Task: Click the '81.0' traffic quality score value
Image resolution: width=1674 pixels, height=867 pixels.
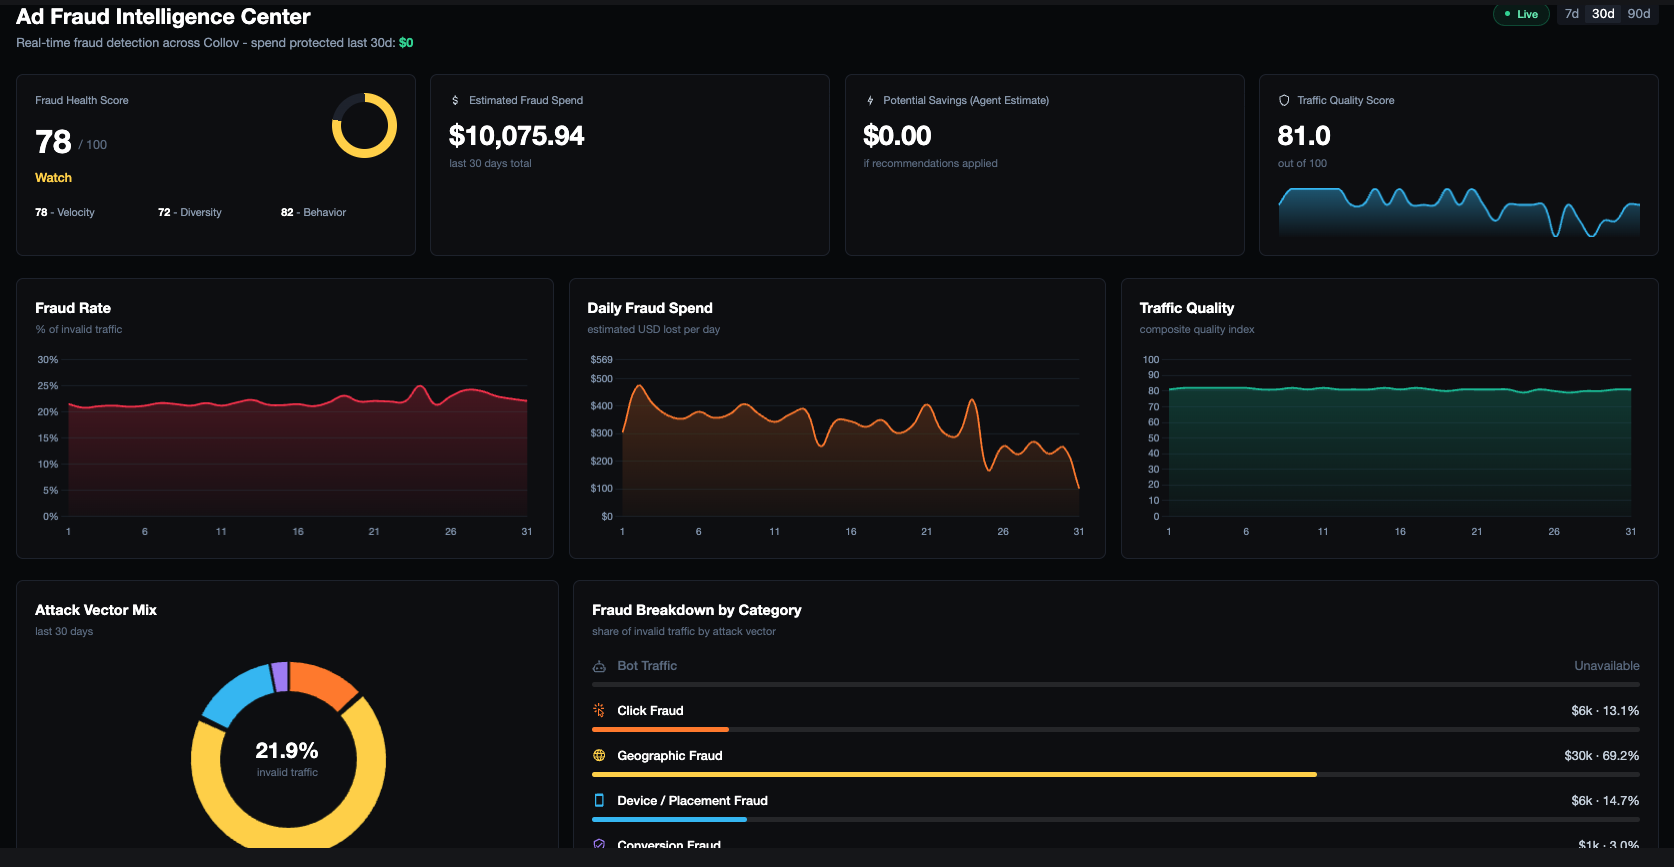Action: pos(1304,136)
